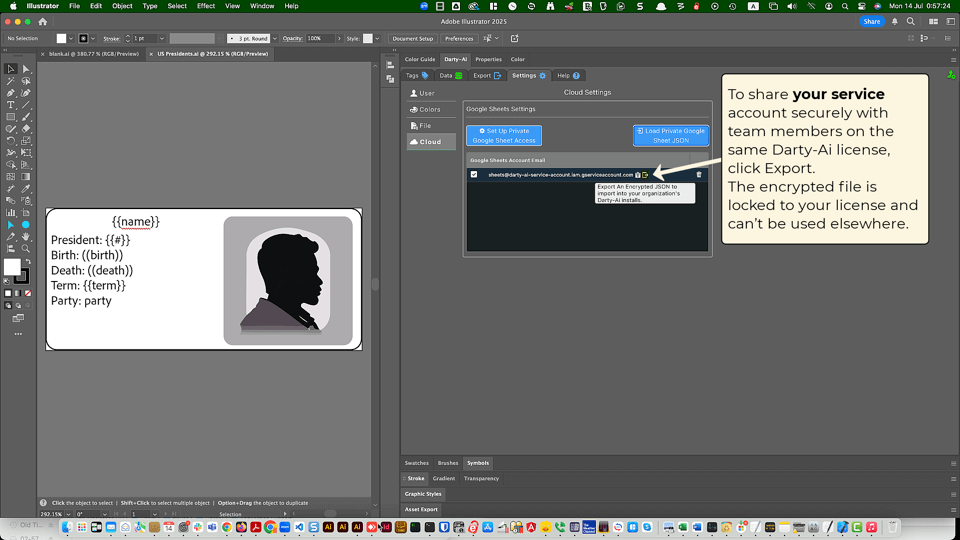Image resolution: width=960 pixels, height=540 pixels.
Task: Click the Preferences button
Action: point(459,39)
